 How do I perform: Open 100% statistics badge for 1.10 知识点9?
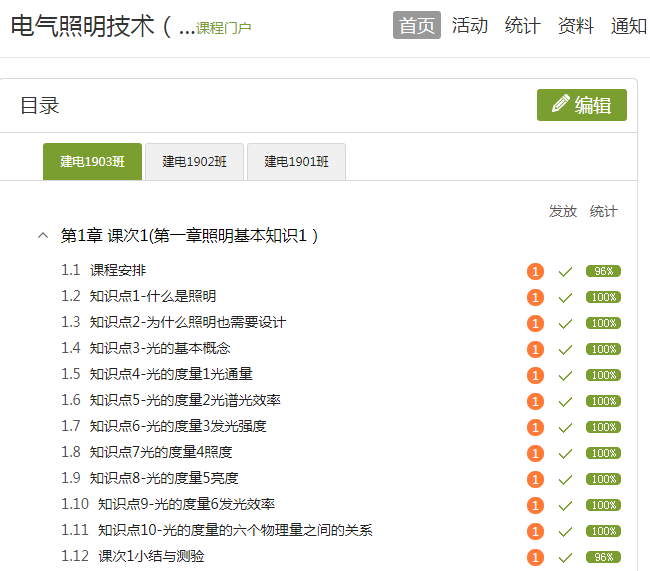pyautogui.click(x=603, y=505)
